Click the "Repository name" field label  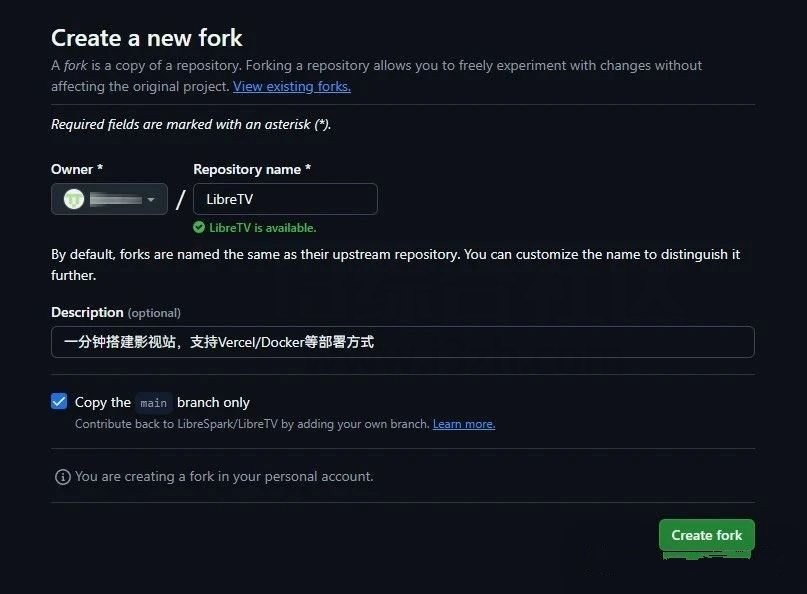[250, 169]
